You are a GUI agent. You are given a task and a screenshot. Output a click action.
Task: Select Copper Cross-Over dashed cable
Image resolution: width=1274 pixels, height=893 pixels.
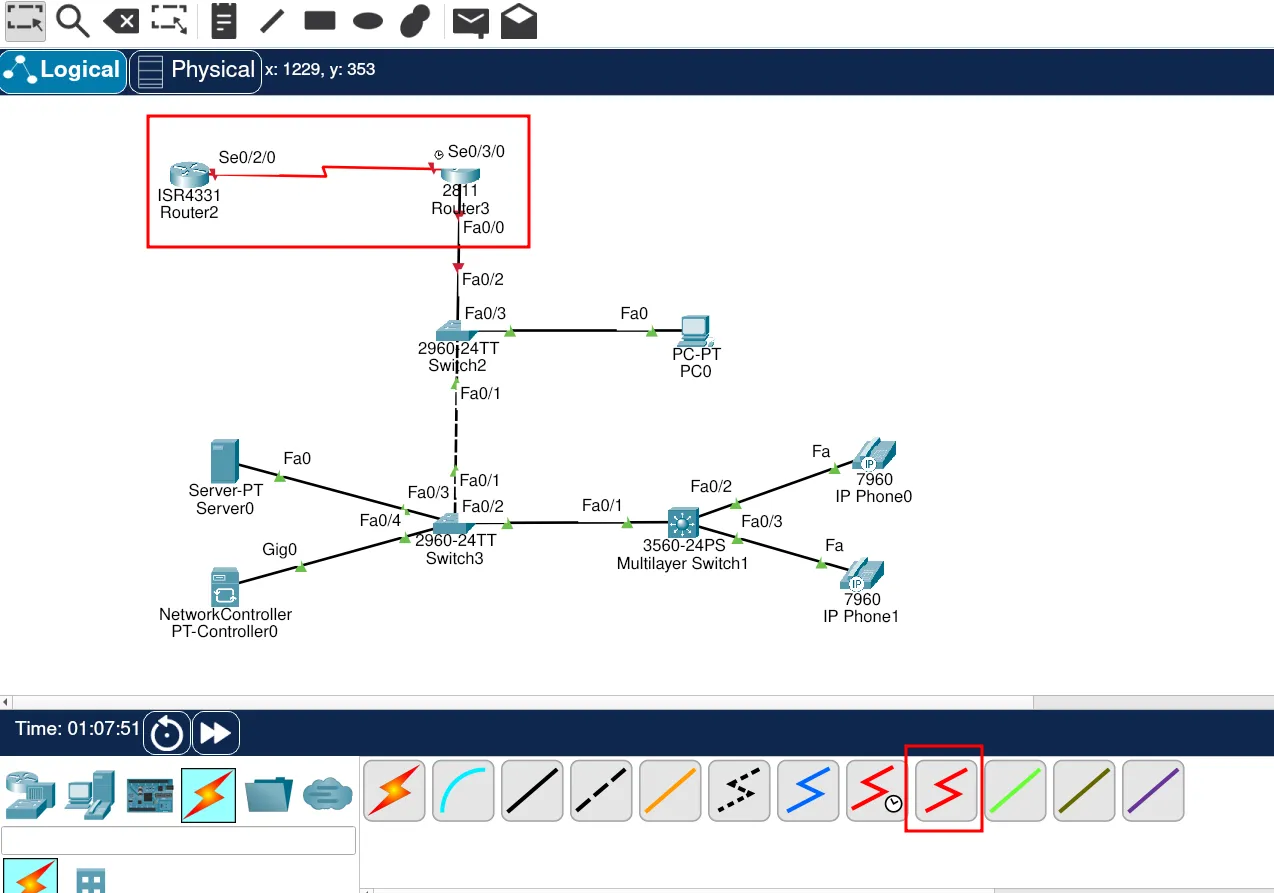click(601, 790)
